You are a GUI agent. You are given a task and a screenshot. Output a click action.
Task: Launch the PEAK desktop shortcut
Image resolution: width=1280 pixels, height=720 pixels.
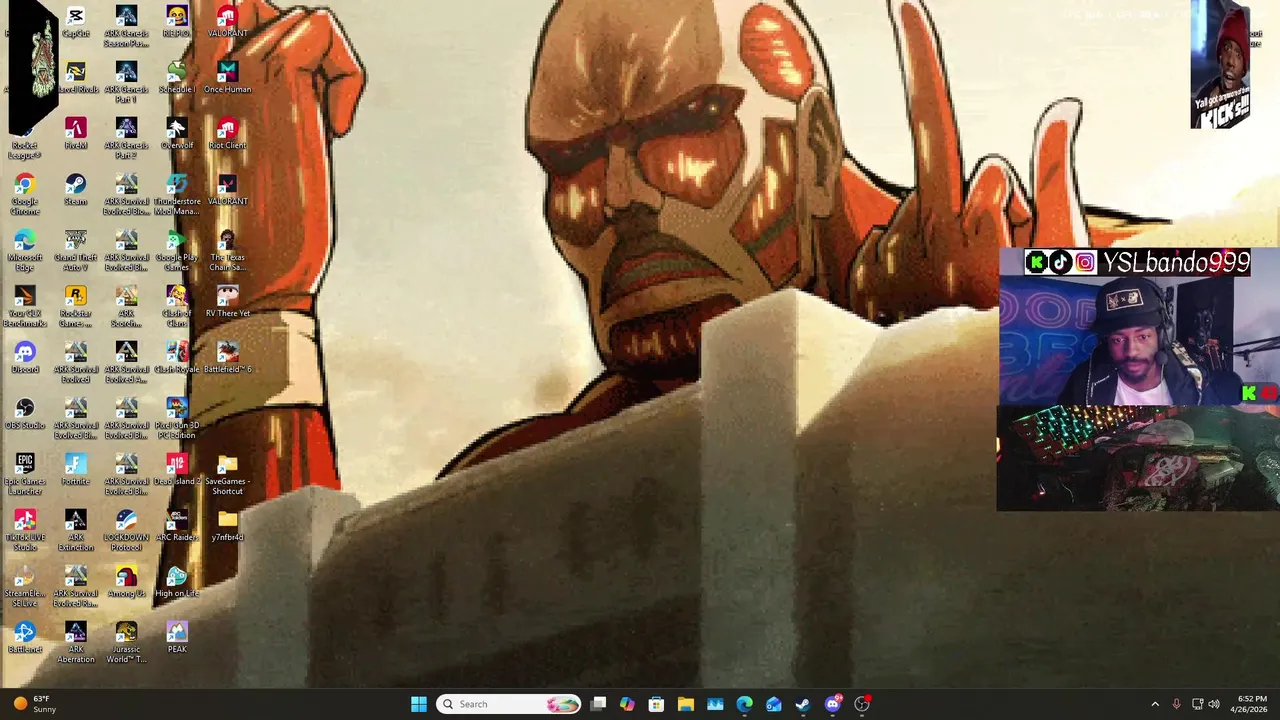click(x=177, y=638)
